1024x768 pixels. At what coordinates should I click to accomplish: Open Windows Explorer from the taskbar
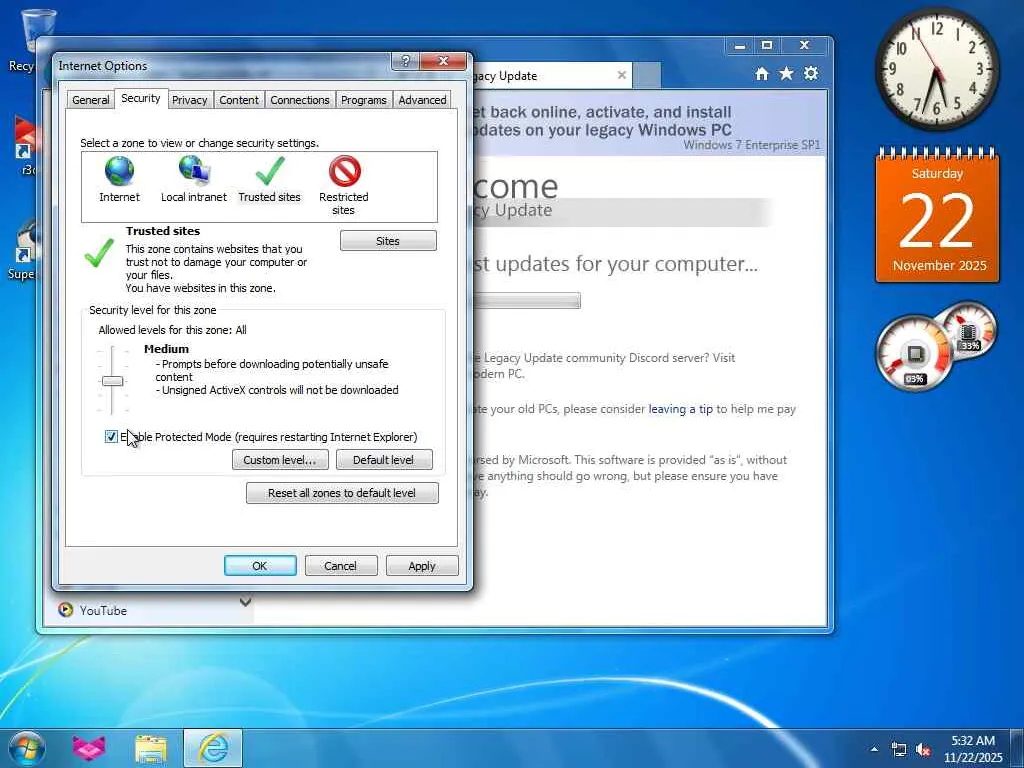click(x=151, y=748)
